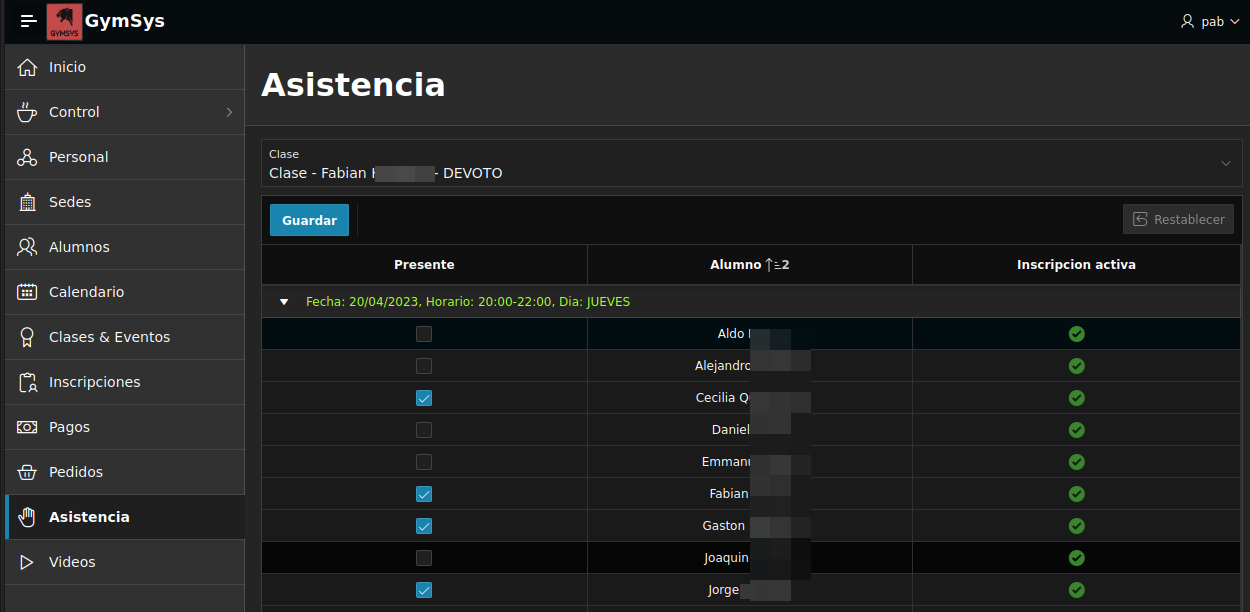Screen dimensions: 1250x612
Task: Click the Alumnos people icon in sidebar
Action: (29, 246)
